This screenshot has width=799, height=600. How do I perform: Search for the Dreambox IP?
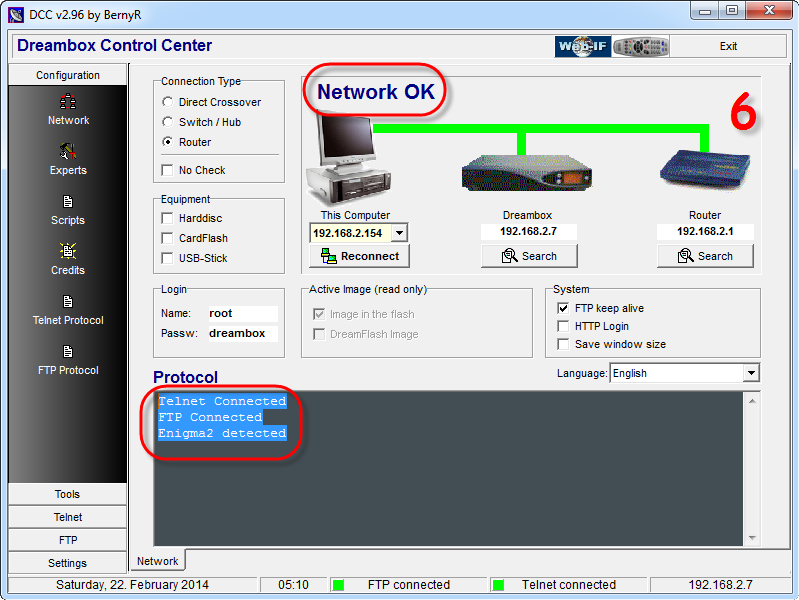(x=529, y=256)
